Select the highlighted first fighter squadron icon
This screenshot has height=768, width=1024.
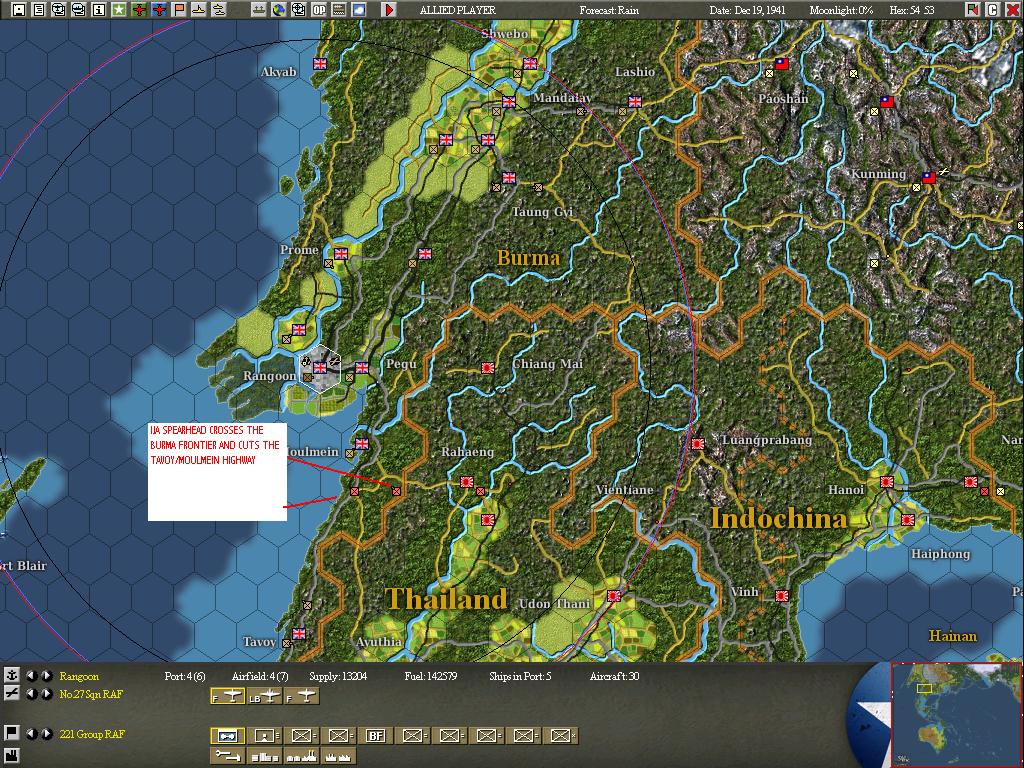point(227,696)
